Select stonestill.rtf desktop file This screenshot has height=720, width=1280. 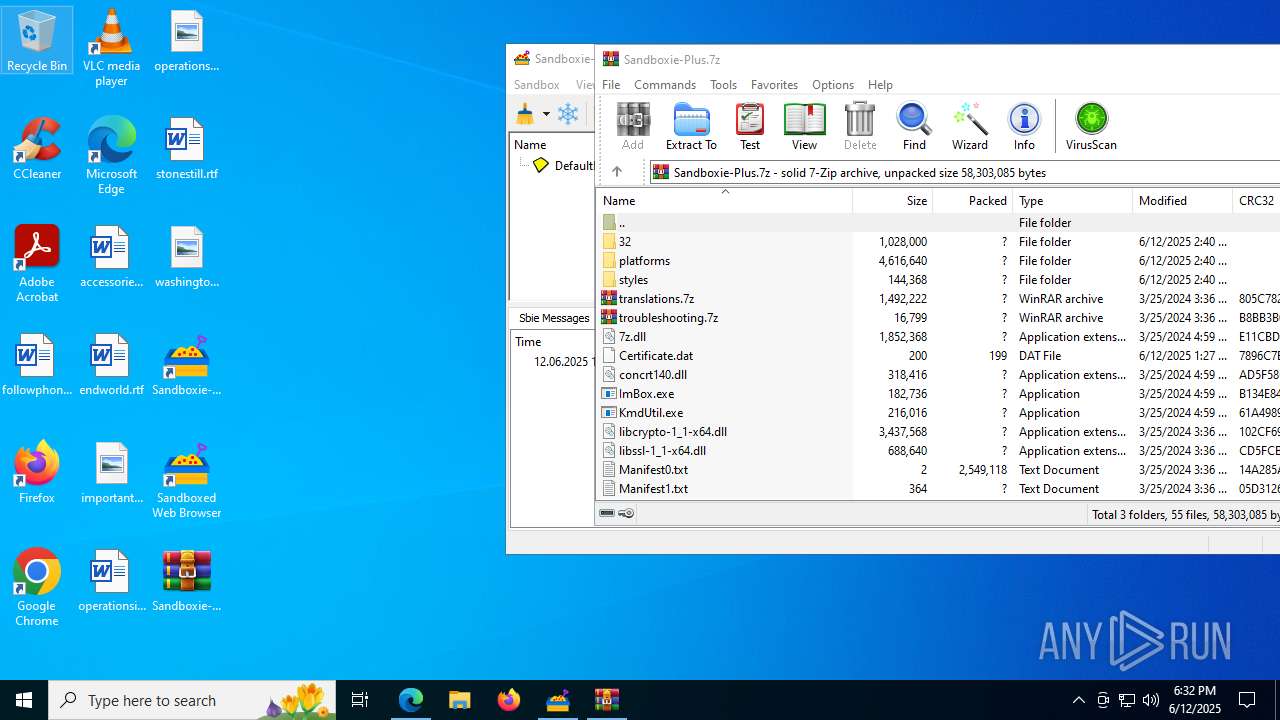[x=187, y=149]
